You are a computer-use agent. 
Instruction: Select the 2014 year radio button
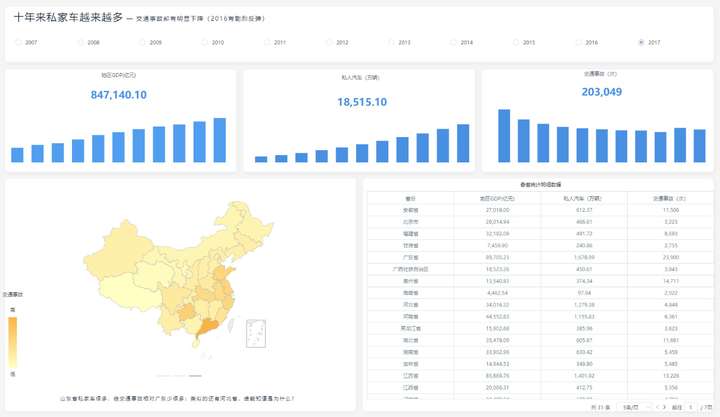[454, 42]
